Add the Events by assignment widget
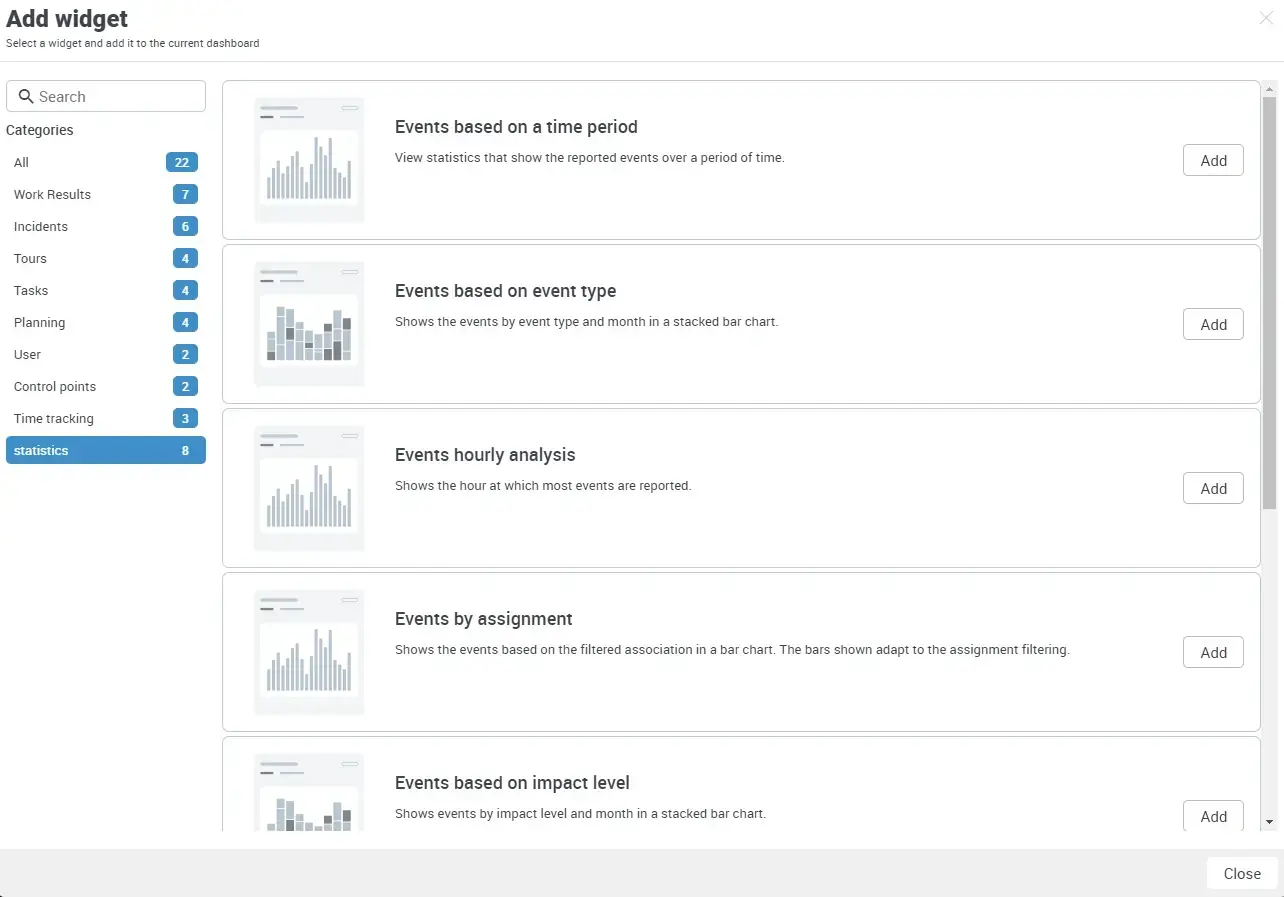Screen dimensions: 1284x897 click(x=1213, y=652)
